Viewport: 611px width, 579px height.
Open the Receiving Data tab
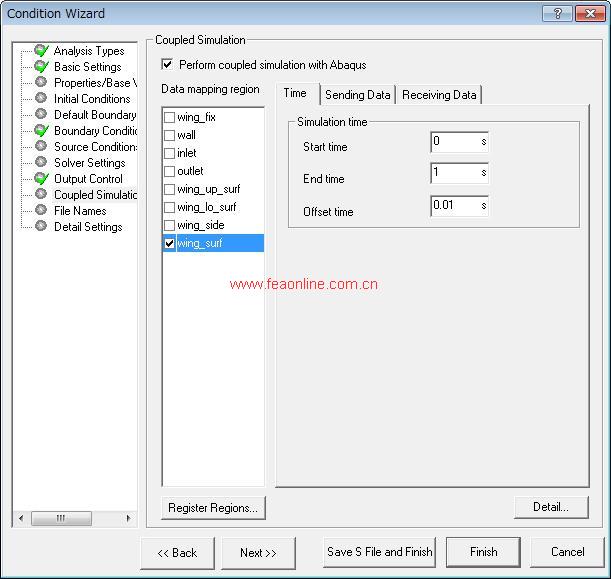click(x=439, y=95)
